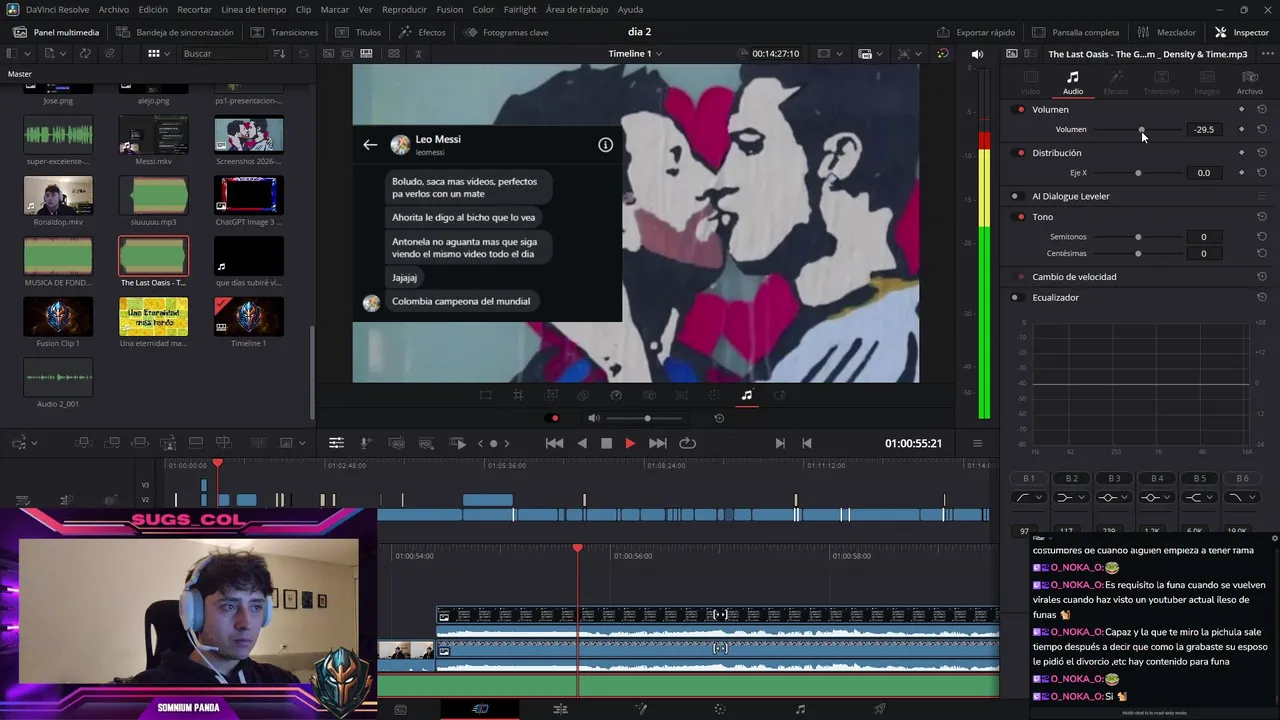Open the Fairlight menu
This screenshot has height=720, width=1280.
[520, 9]
